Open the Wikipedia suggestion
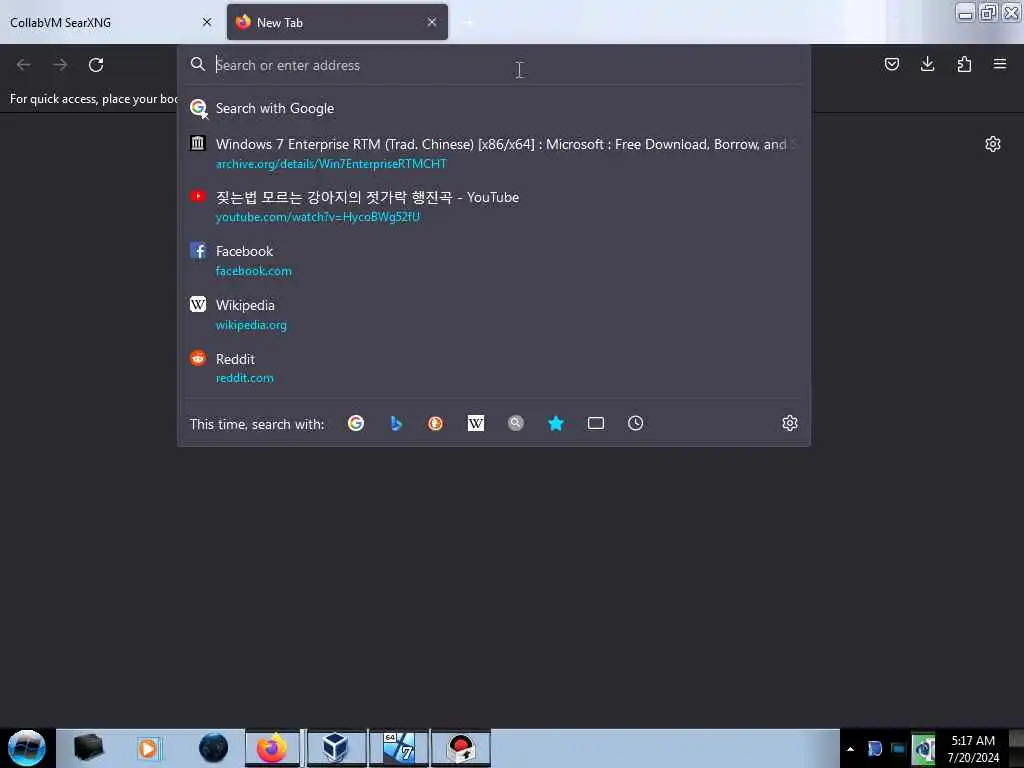This screenshot has width=1024, height=768. (494, 314)
